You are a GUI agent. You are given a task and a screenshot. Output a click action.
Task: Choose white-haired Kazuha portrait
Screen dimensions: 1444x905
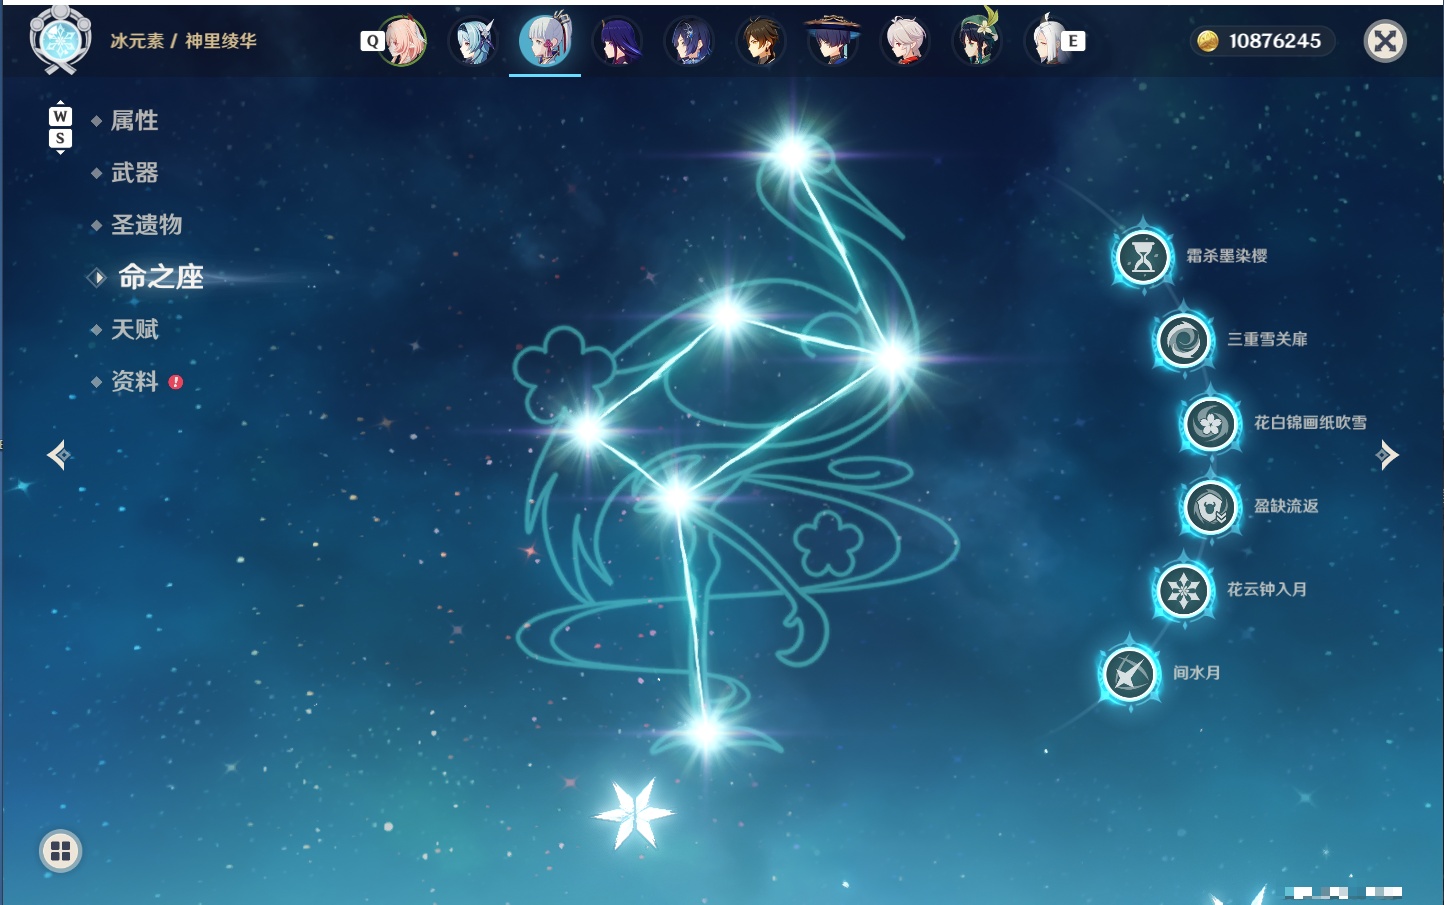(x=905, y=41)
